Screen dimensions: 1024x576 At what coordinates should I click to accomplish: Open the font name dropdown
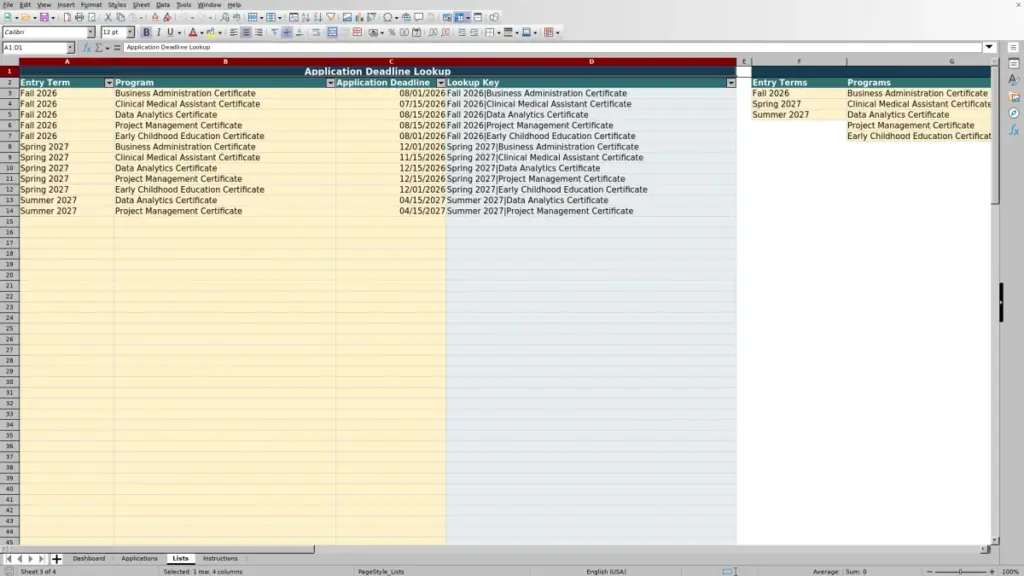point(91,32)
